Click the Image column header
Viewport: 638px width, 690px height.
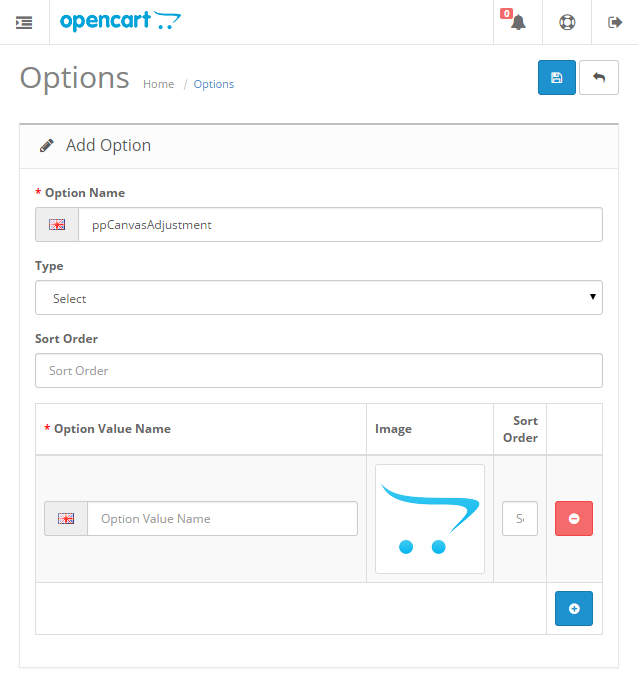(x=393, y=429)
